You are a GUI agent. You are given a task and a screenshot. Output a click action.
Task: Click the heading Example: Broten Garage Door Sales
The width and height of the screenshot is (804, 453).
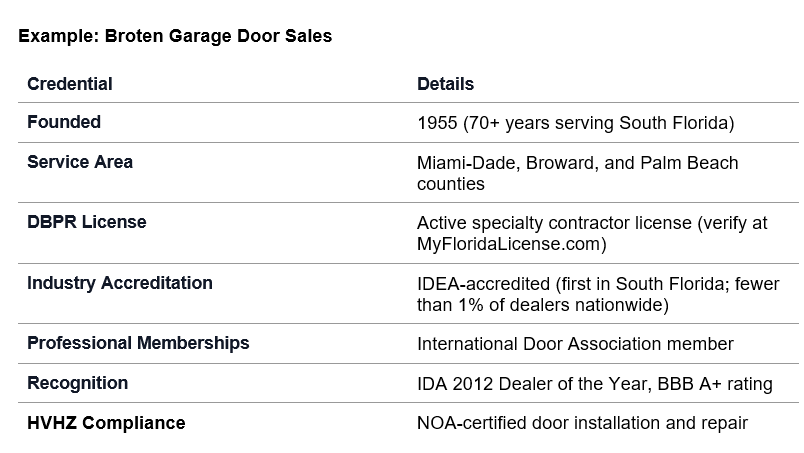pos(175,36)
